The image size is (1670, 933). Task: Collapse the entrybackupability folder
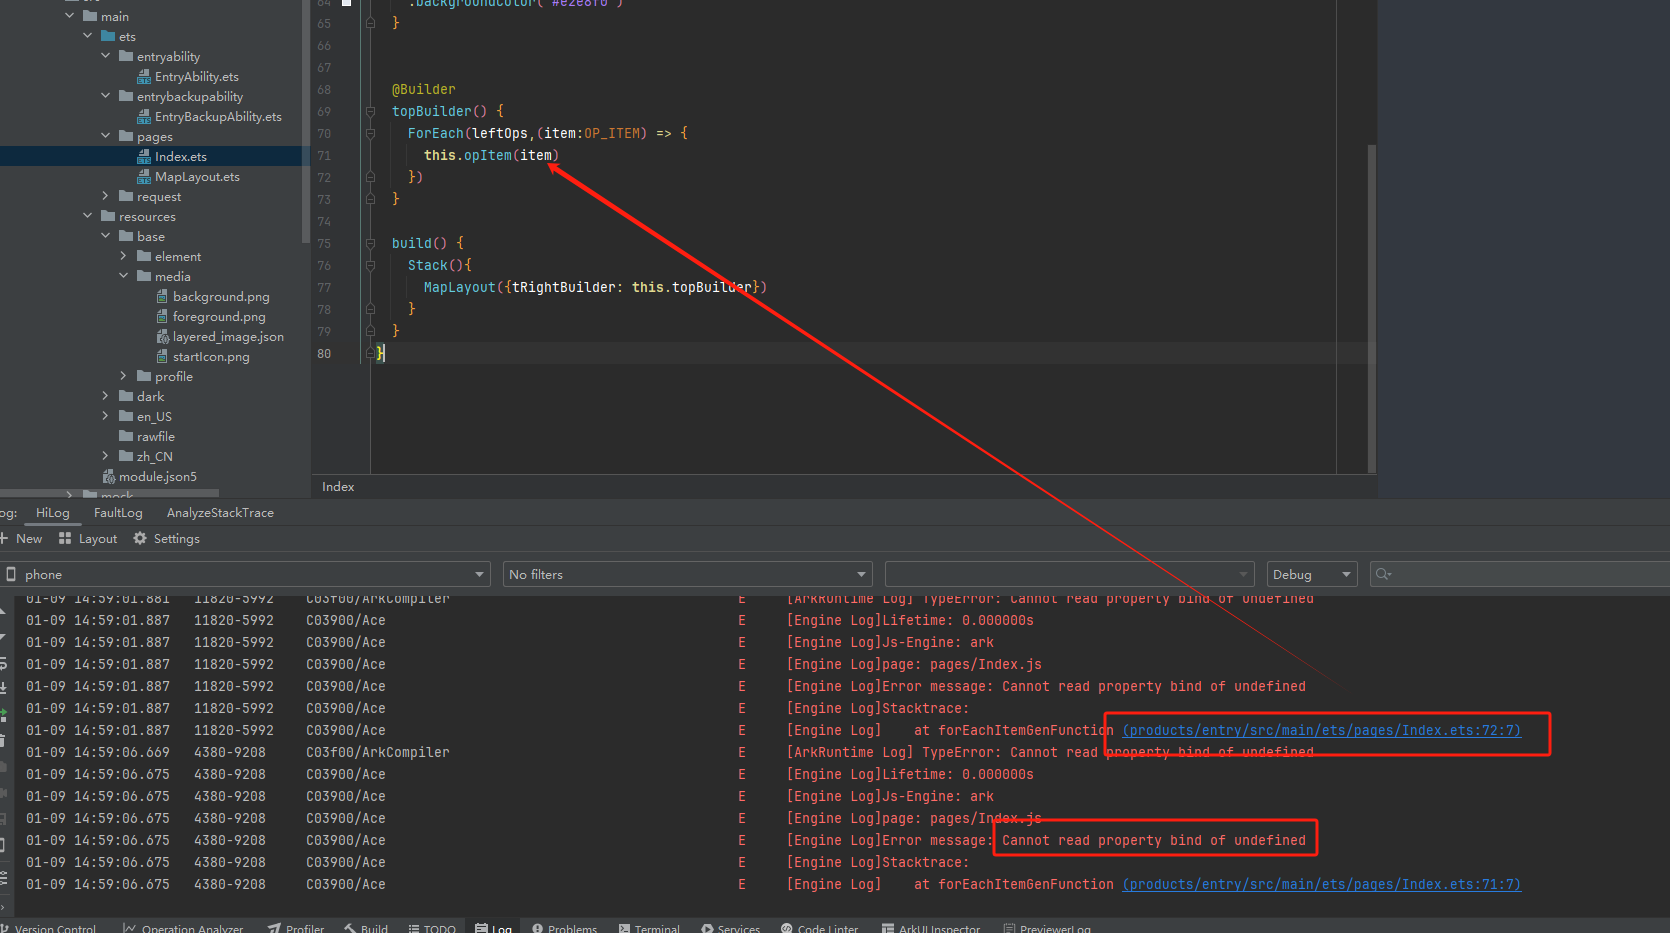tap(105, 96)
